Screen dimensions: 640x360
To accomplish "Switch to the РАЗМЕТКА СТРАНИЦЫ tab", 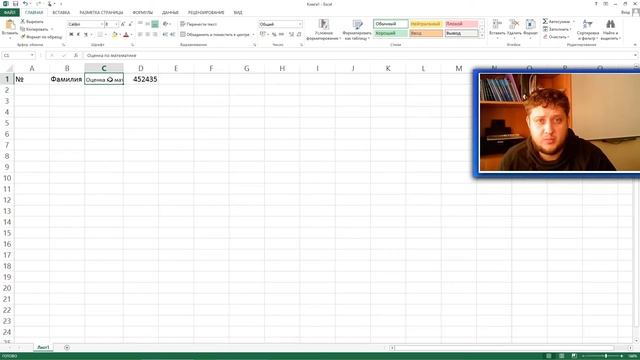I will pyautogui.click(x=101, y=12).
